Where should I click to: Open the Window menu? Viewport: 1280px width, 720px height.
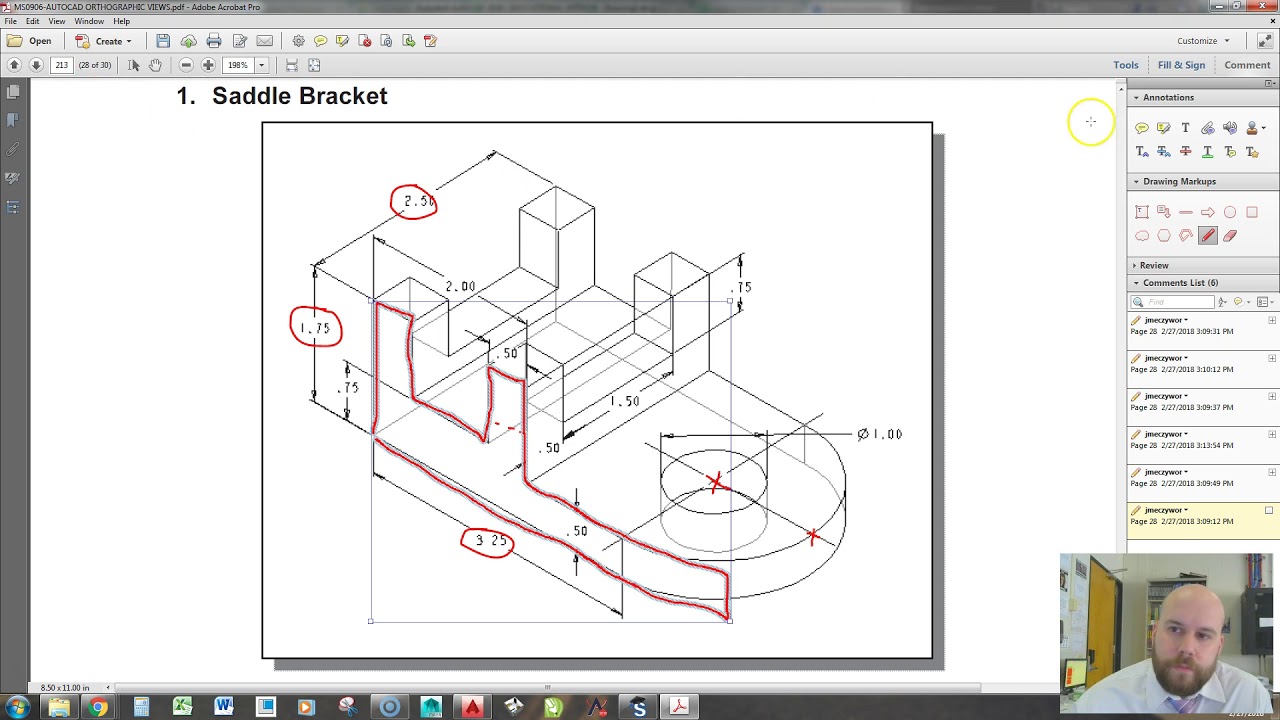(x=89, y=21)
